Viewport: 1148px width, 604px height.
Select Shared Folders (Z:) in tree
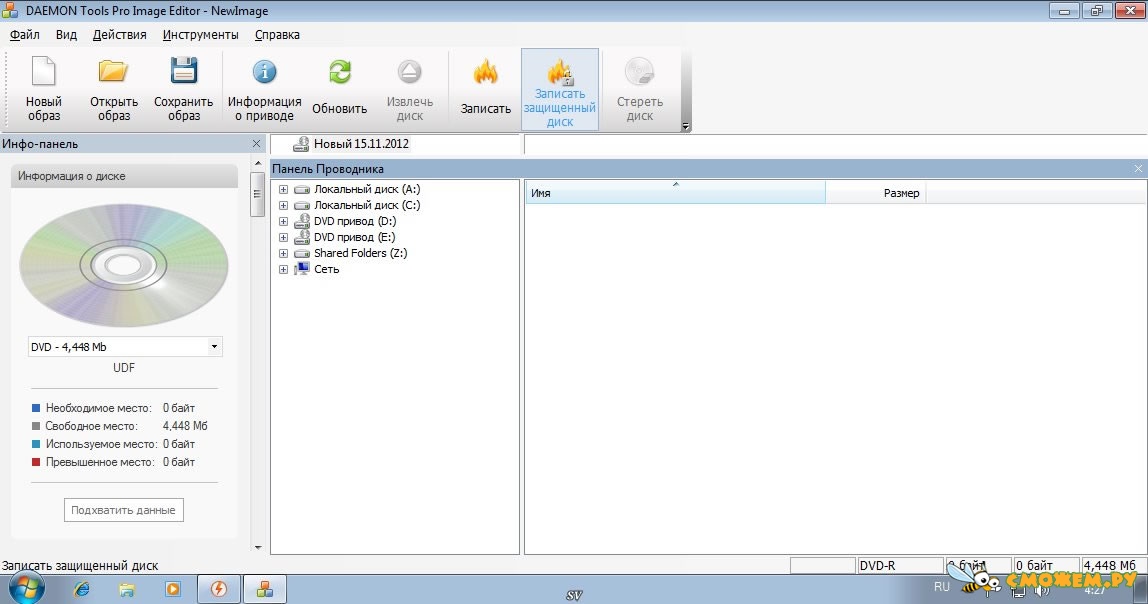click(x=360, y=253)
